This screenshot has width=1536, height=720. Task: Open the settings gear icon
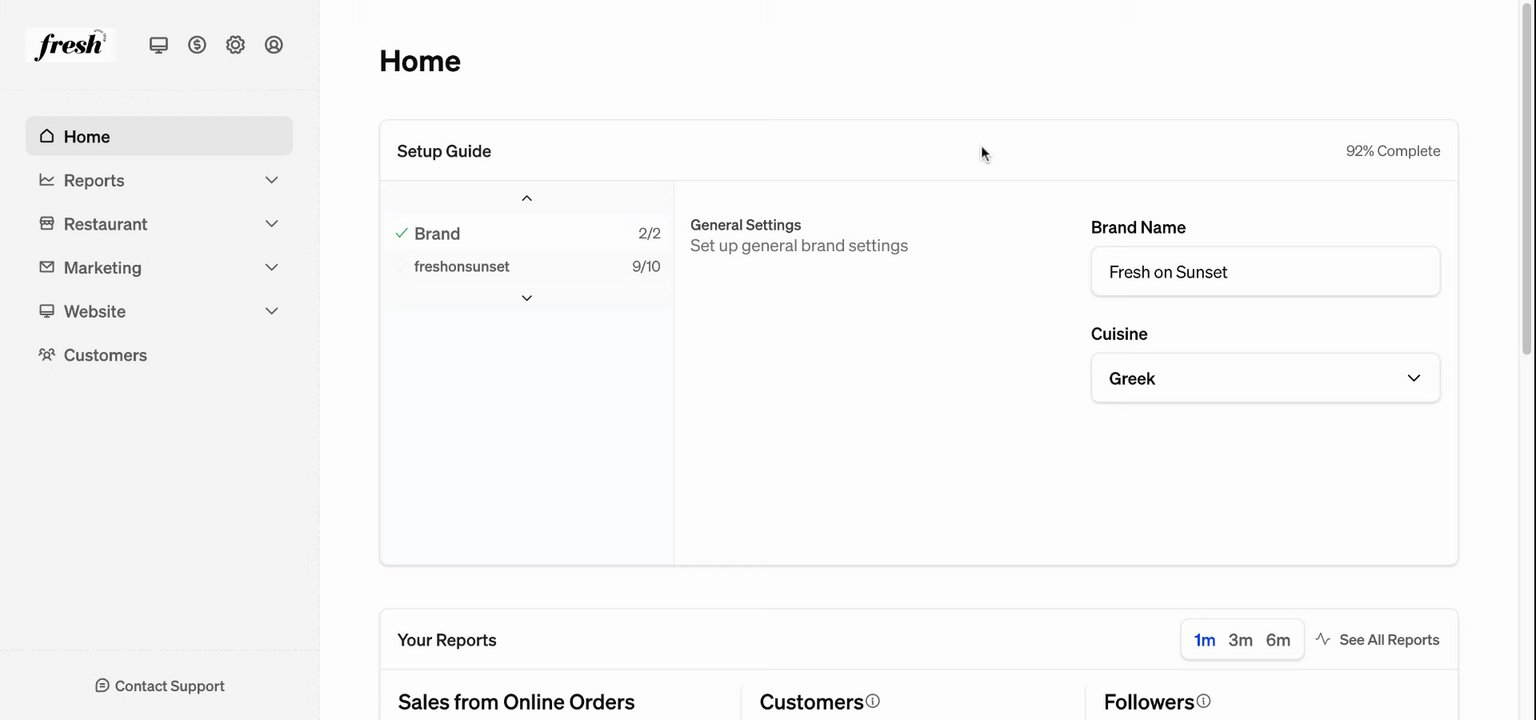[235, 45]
